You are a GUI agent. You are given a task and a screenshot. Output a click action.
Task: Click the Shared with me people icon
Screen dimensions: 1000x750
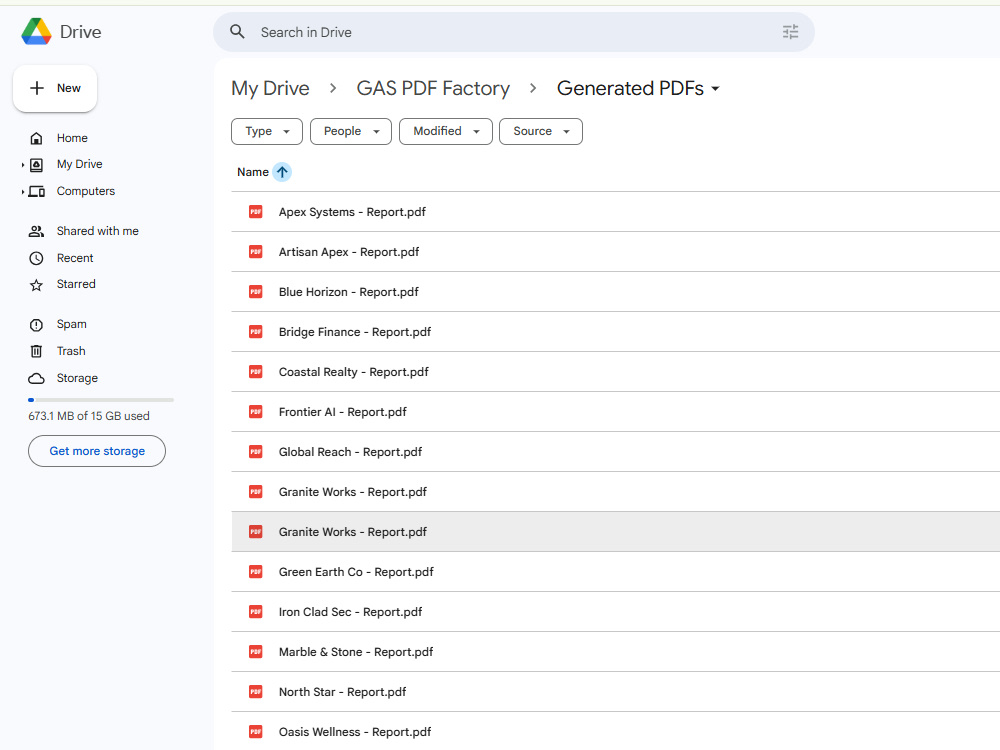(x=36, y=232)
